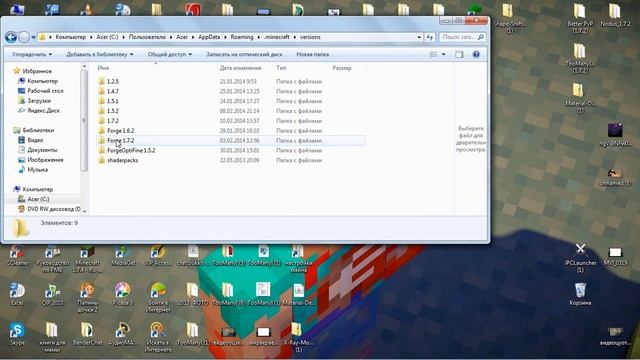Click Пользователи in the address breadcrumb
This screenshot has width=640, height=360.
click(x=147, y=37)
